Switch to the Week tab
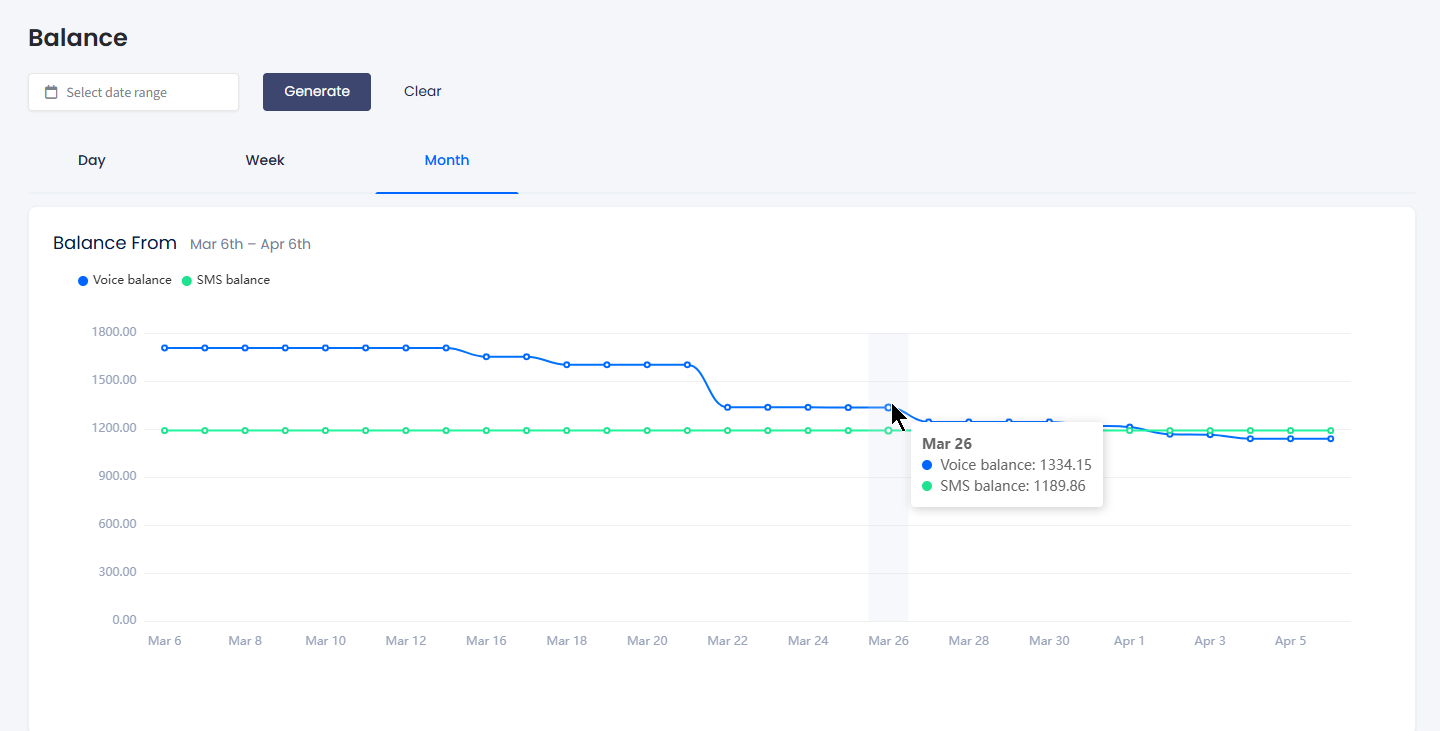Viewport: 1440px width, 731px height. click(x=264, y=160)
